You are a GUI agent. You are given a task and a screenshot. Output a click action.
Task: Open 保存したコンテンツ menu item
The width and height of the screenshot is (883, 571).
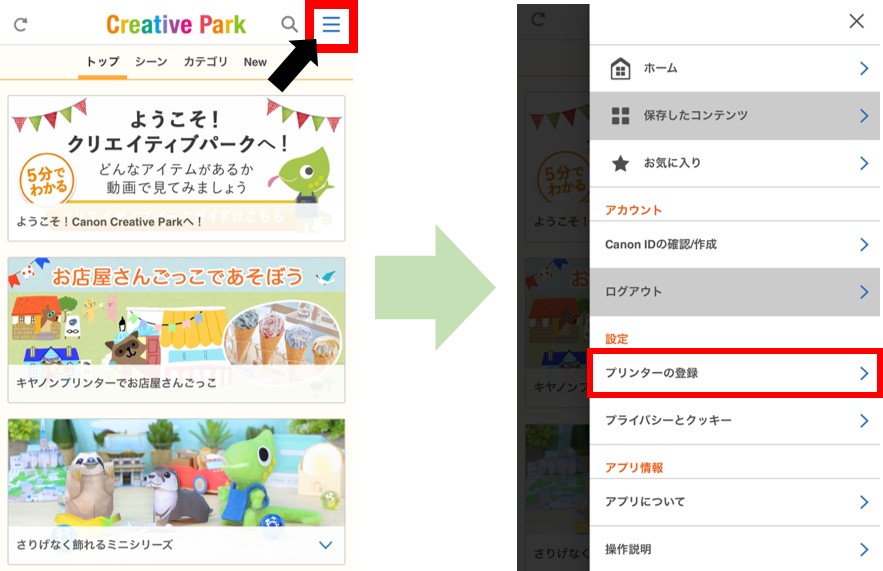(x=734, y=115)
